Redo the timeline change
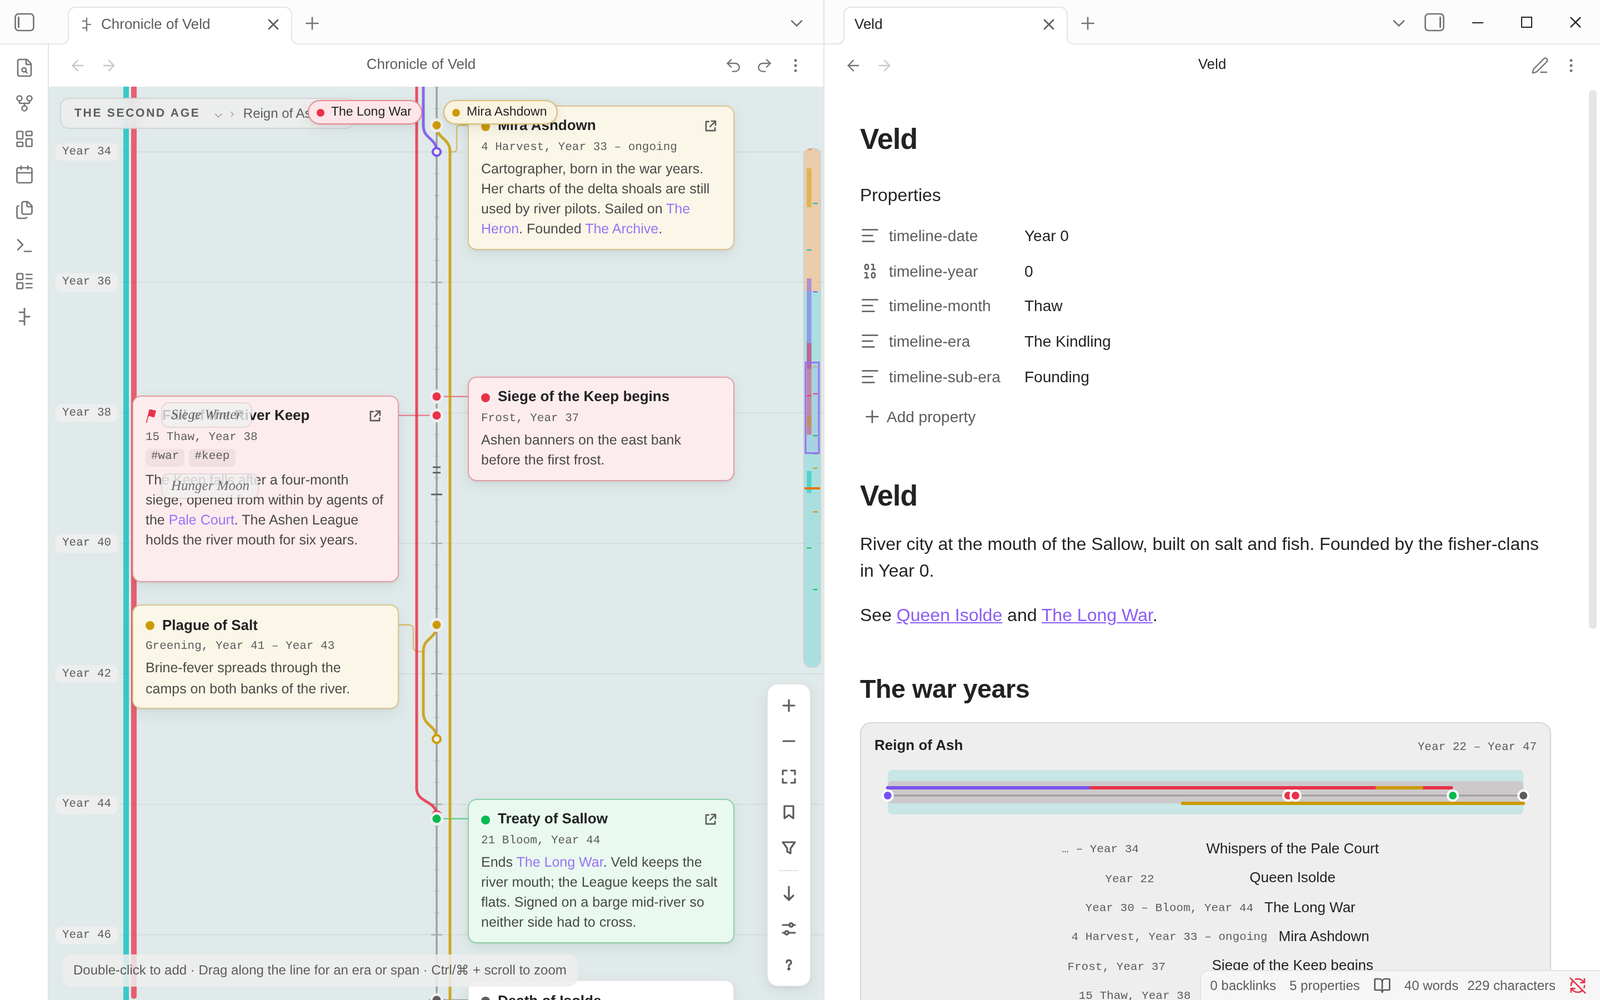1600x1000 pixels. 764,65
